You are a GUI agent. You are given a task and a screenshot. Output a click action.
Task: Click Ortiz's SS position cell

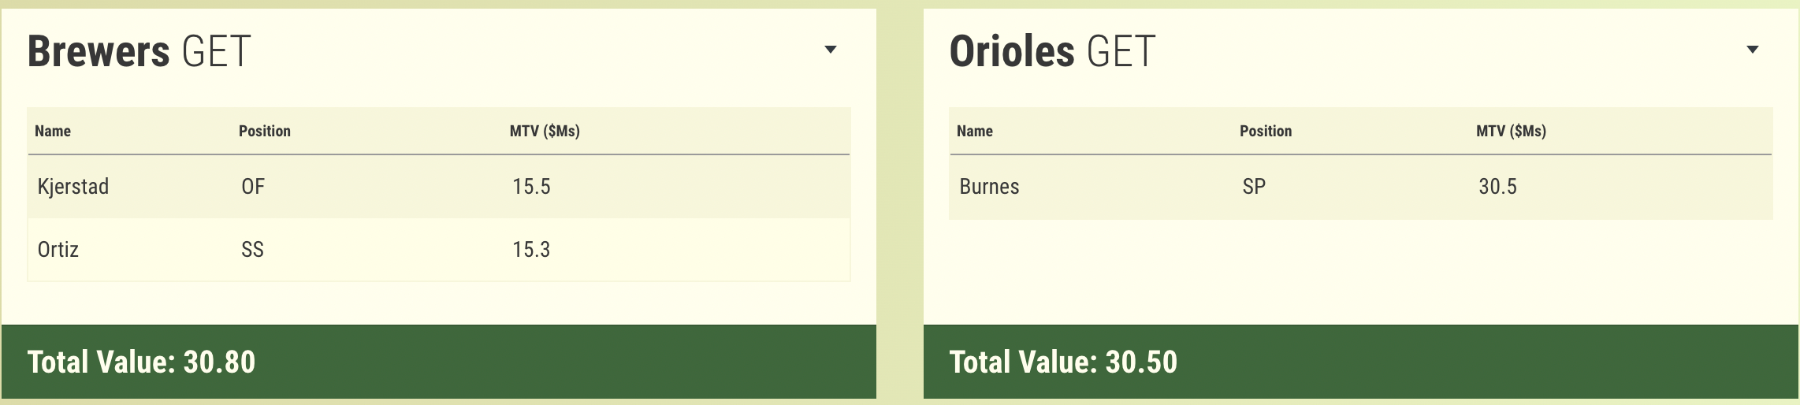pyautogui.click(x=252, y=250)
